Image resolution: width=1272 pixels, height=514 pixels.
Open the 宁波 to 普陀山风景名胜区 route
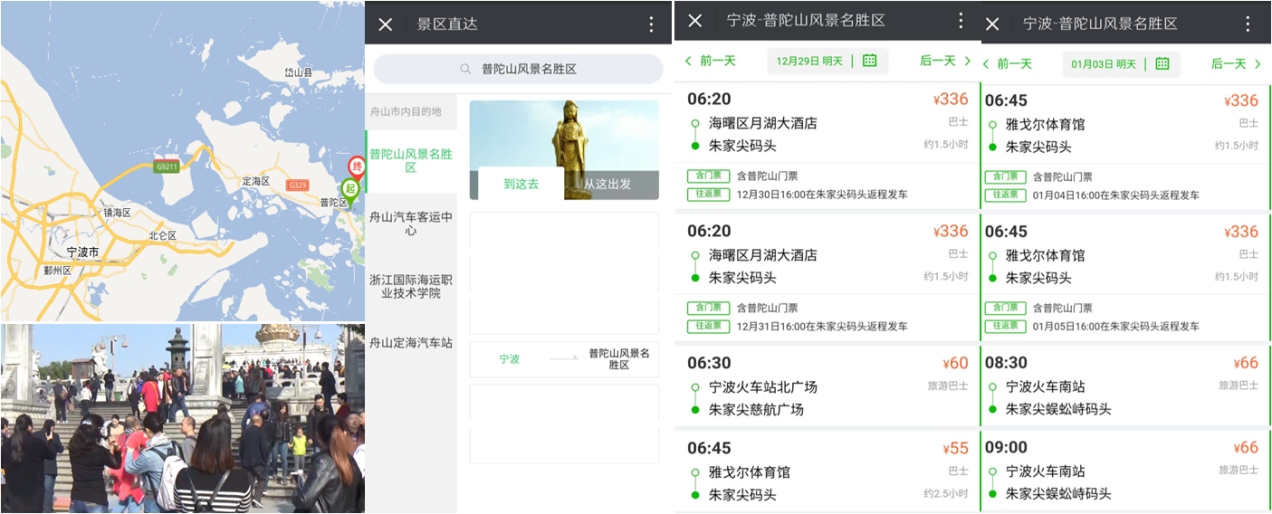[564, 359]
